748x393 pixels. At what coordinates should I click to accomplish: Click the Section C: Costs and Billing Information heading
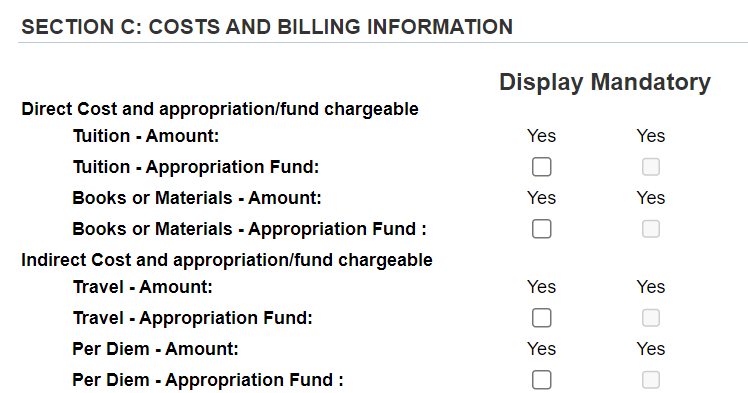267,27
